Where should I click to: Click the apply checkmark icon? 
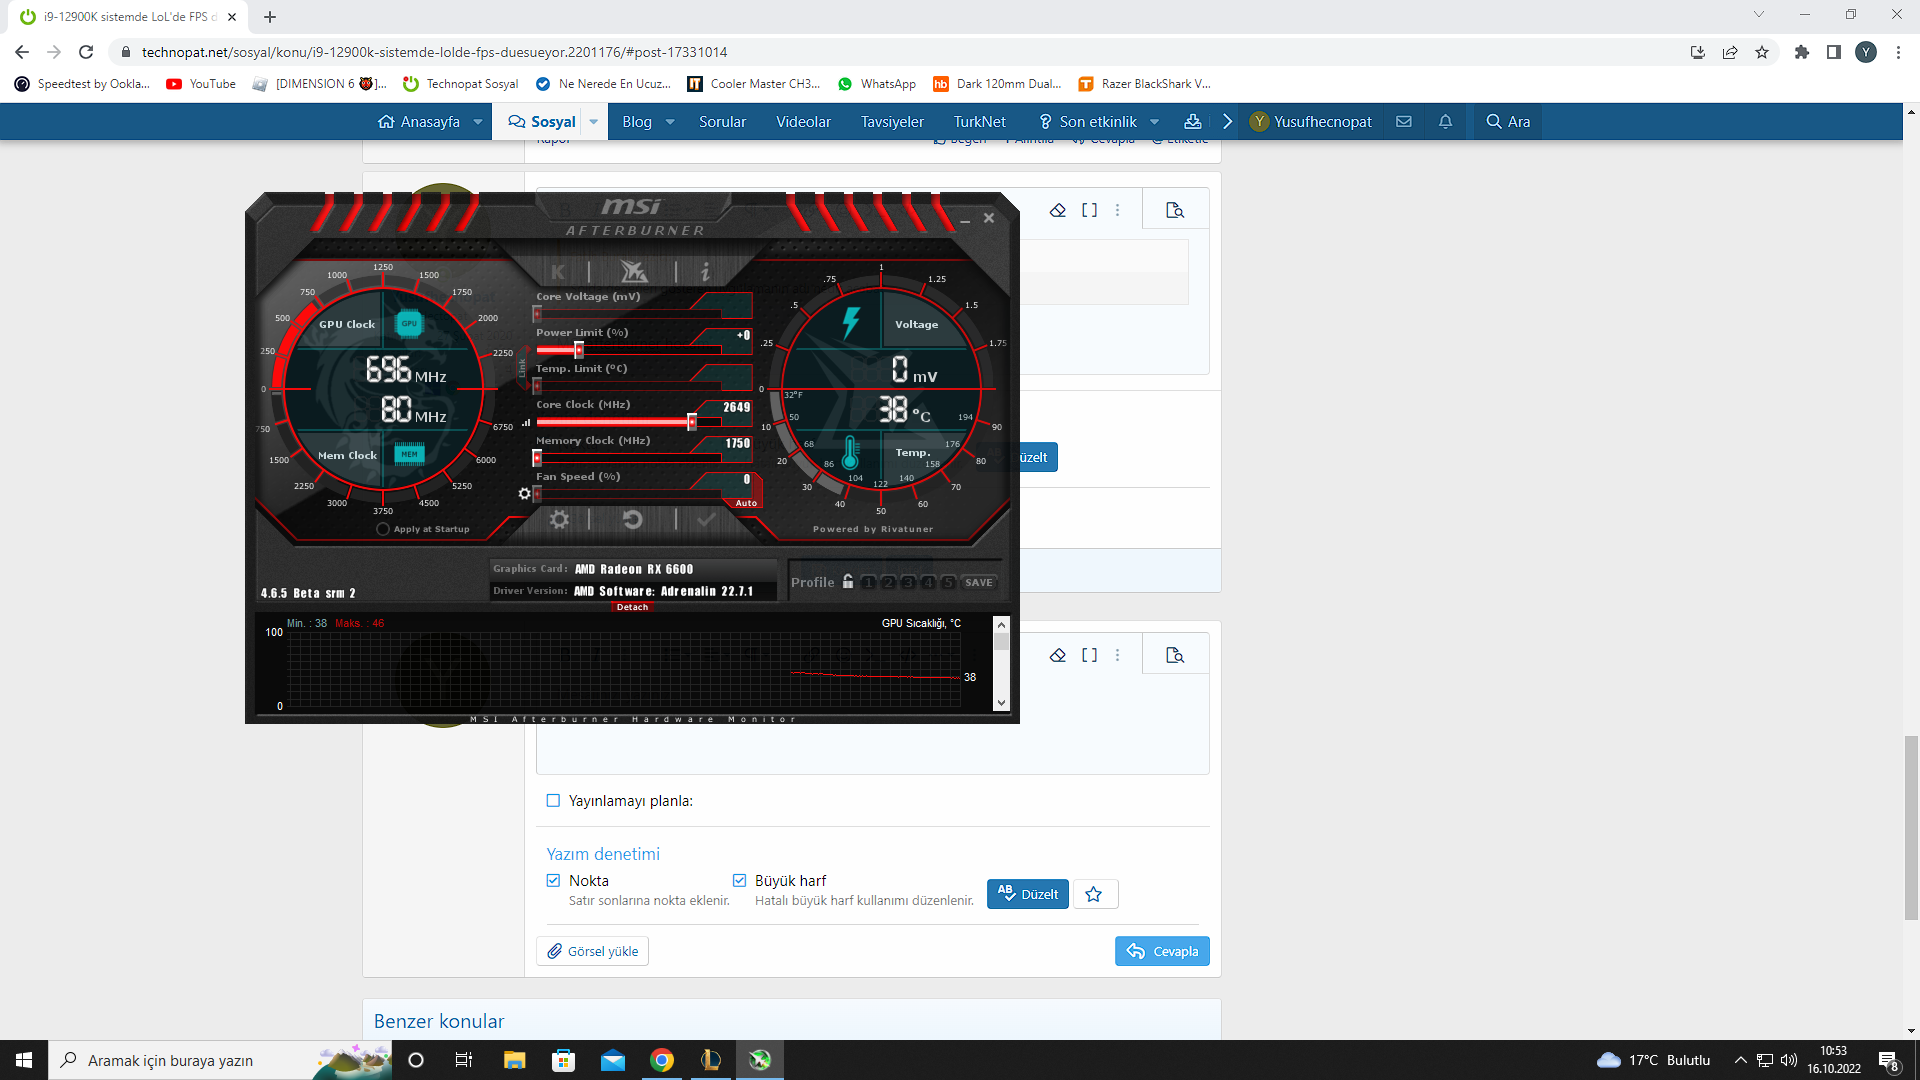pyautogui.click(x=706, y=519)
